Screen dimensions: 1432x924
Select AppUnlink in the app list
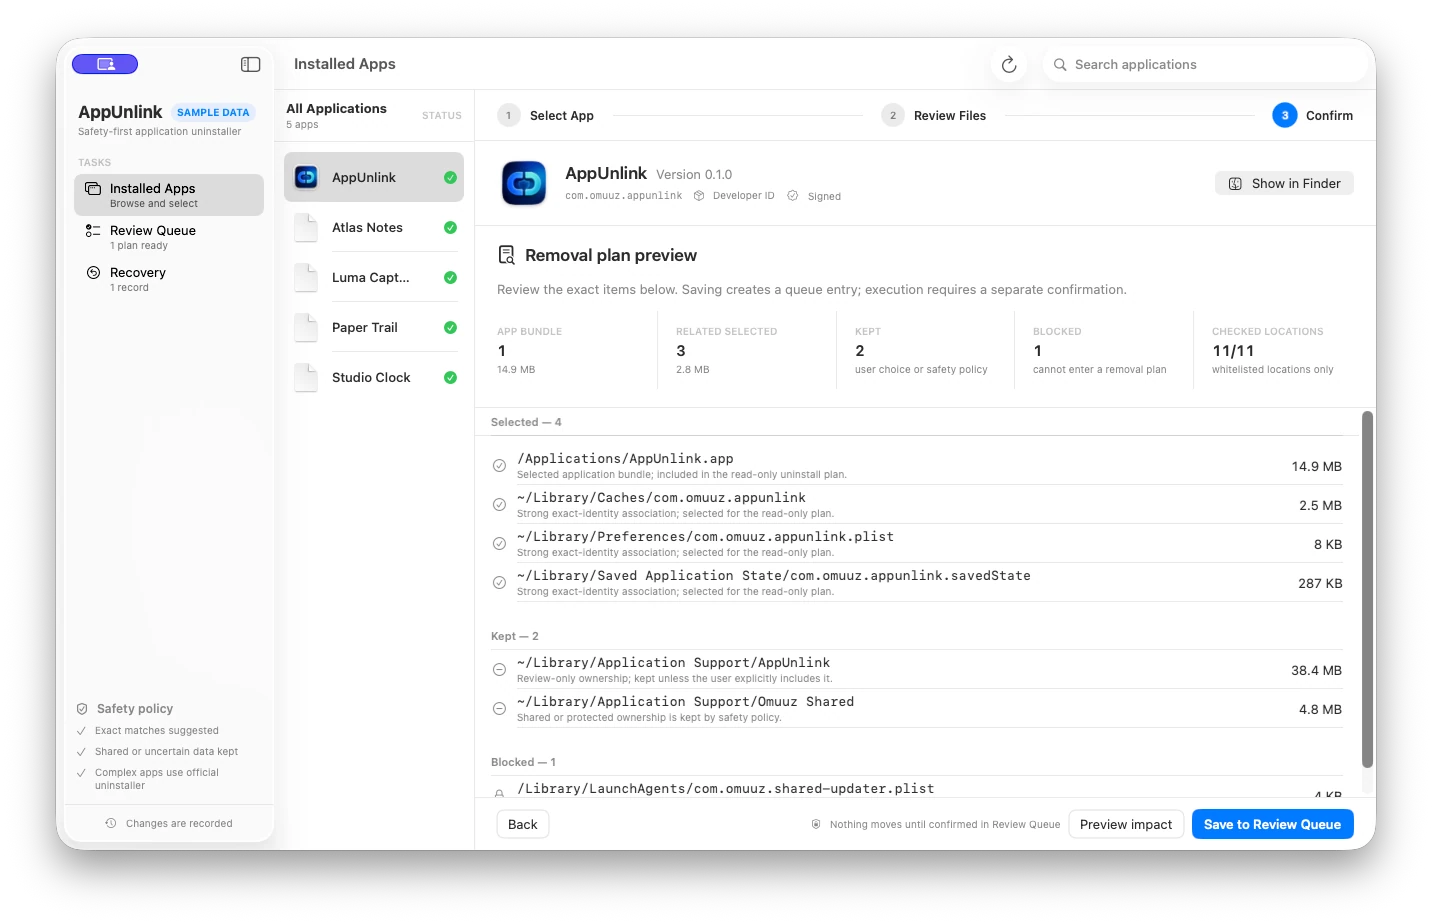[374, 177]
